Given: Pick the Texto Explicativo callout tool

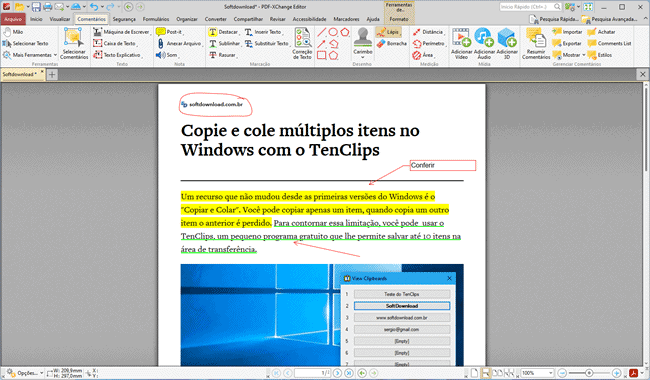Looking at the screenshot, I should click(x=118, y=55).
